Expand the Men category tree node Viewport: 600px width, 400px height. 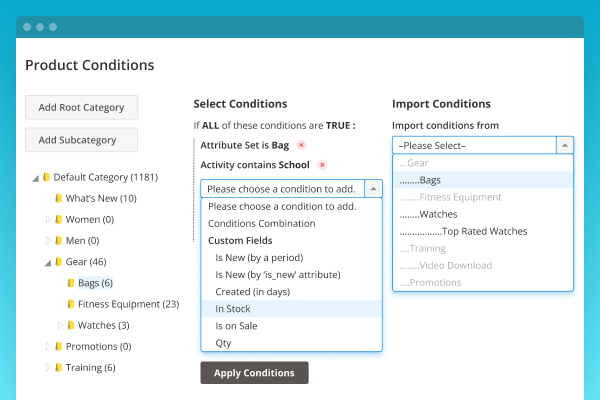pos(47,241)
